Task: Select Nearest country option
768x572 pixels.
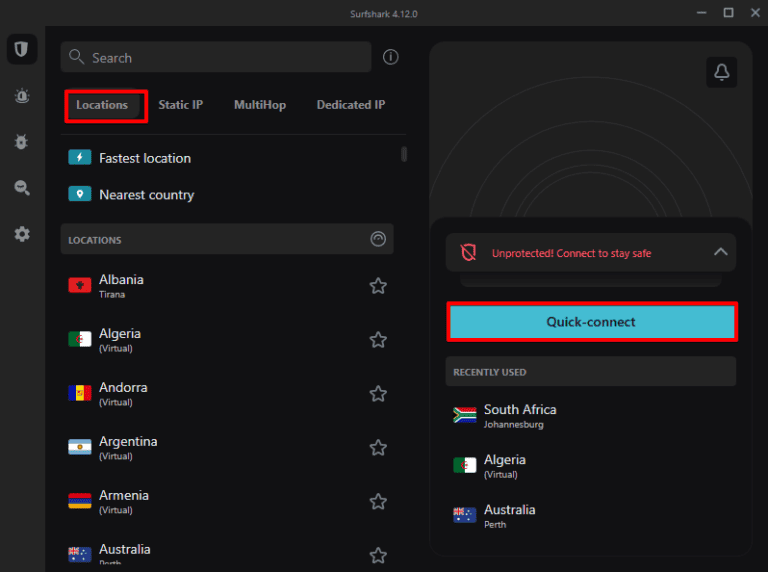Action: coord(146,195)
